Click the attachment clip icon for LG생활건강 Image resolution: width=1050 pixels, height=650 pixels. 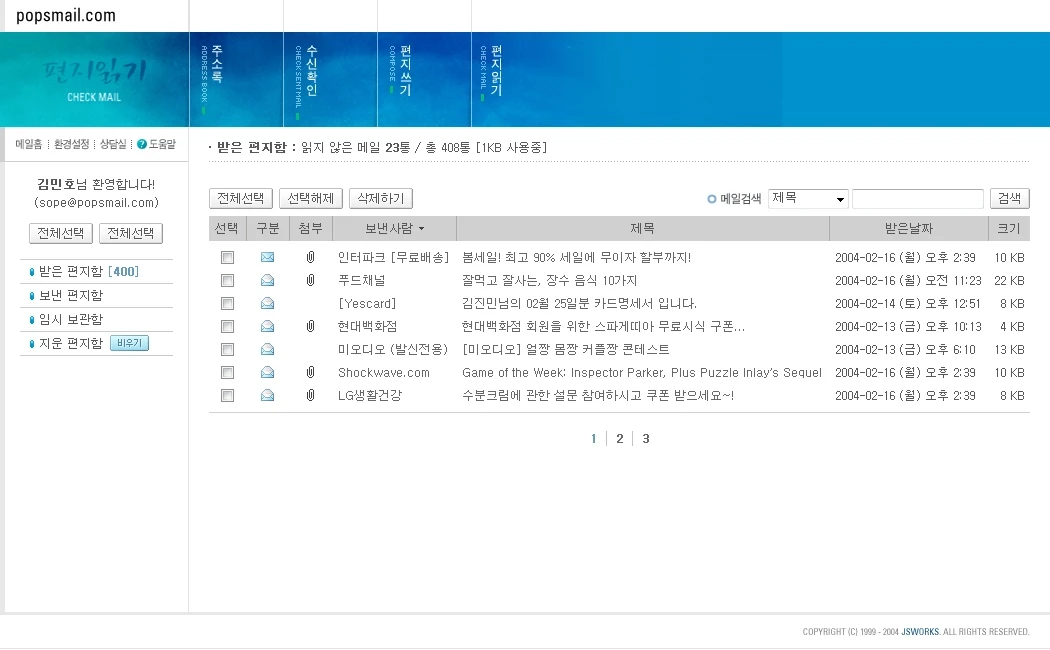310,395
